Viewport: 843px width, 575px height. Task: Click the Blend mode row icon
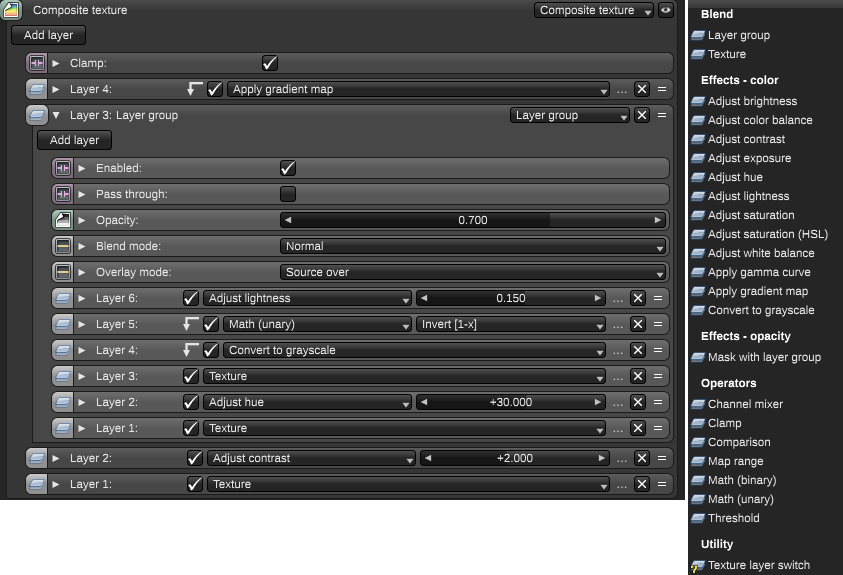click(x=62, y=246)
